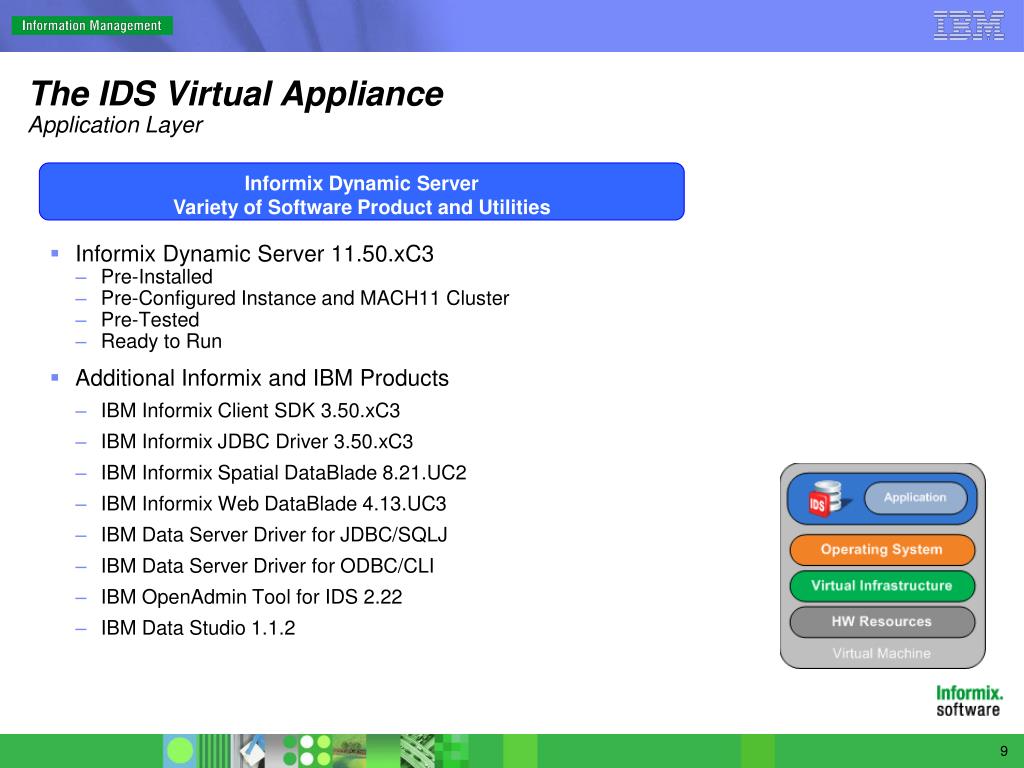Click IBM OpenAdmin Tool for IDS 2.22
Viewport: 1024px width, 768px height.
coord(251,597)
